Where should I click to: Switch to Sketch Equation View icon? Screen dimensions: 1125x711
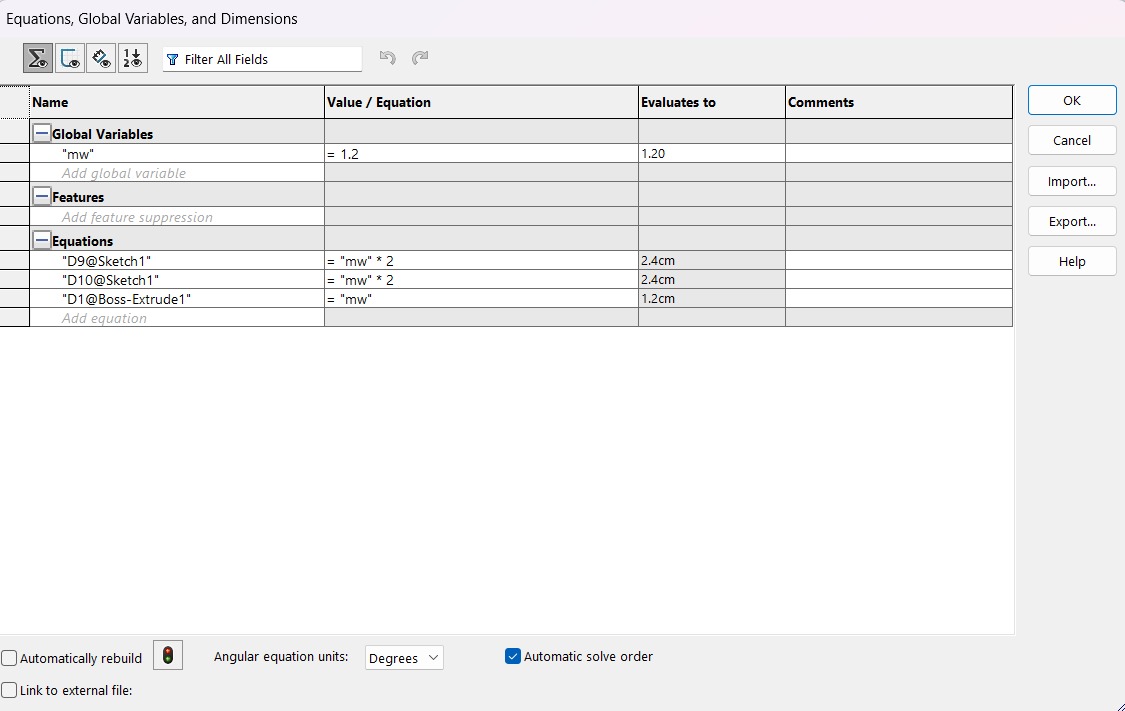(x=70, y=58)
